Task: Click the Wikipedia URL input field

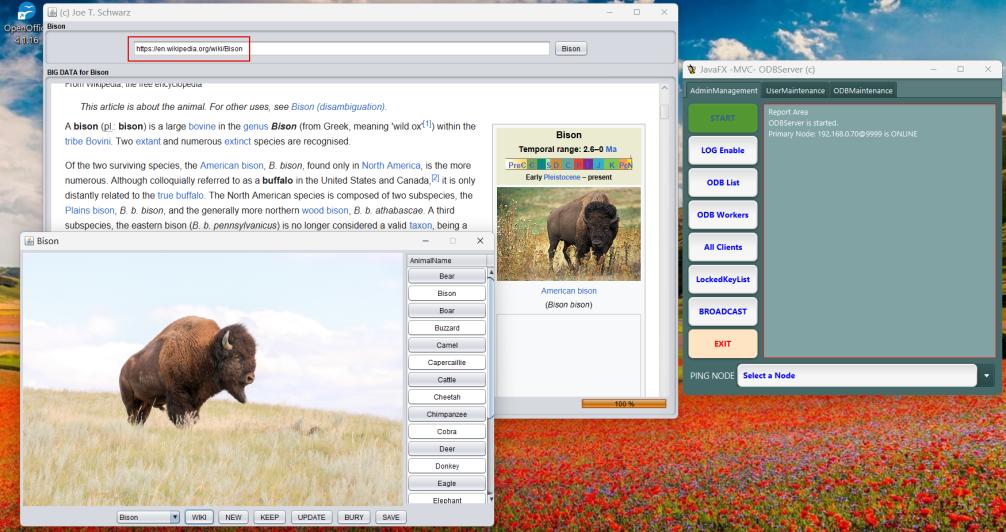Action: coord(340,48)
